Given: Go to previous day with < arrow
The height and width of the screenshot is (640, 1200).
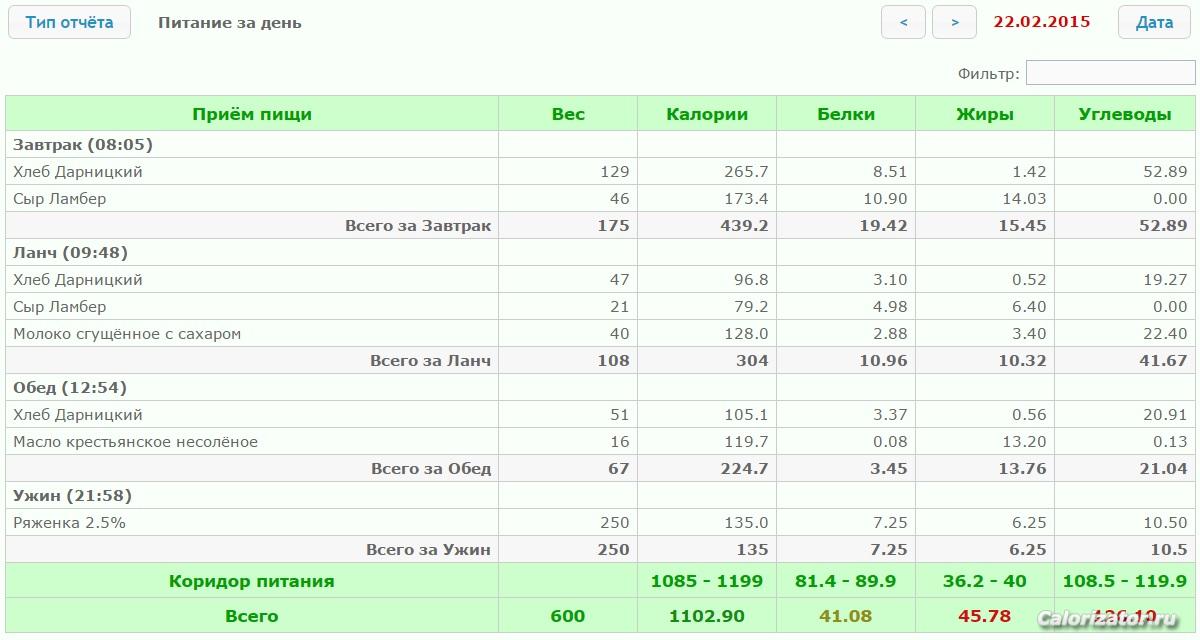Looking at the screenshot, I should (x=903, y=22).
